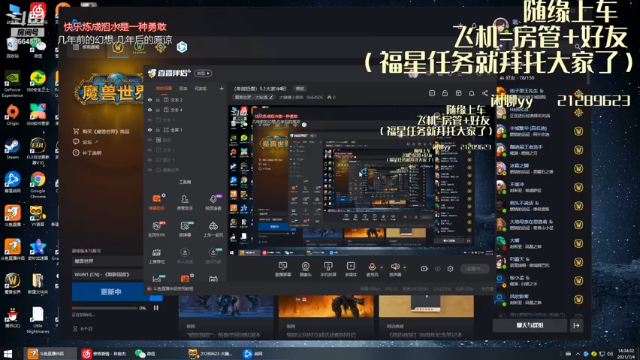Click the start streaming button in companion

[x=475, y=269]
